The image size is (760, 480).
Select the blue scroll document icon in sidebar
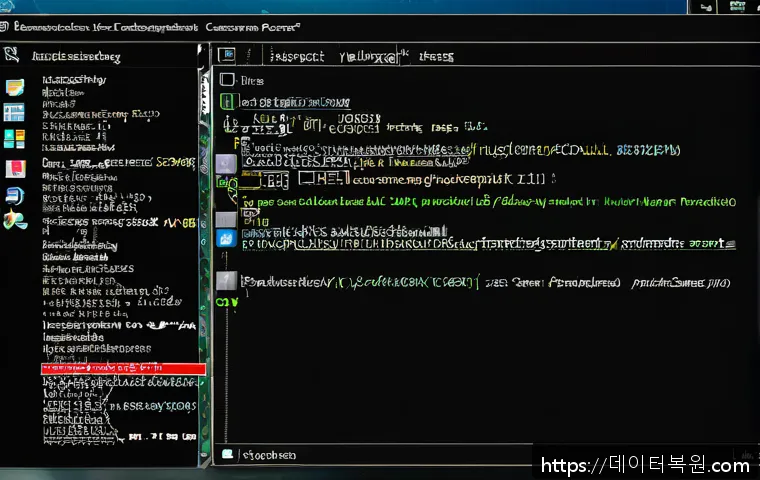(15, 196)
